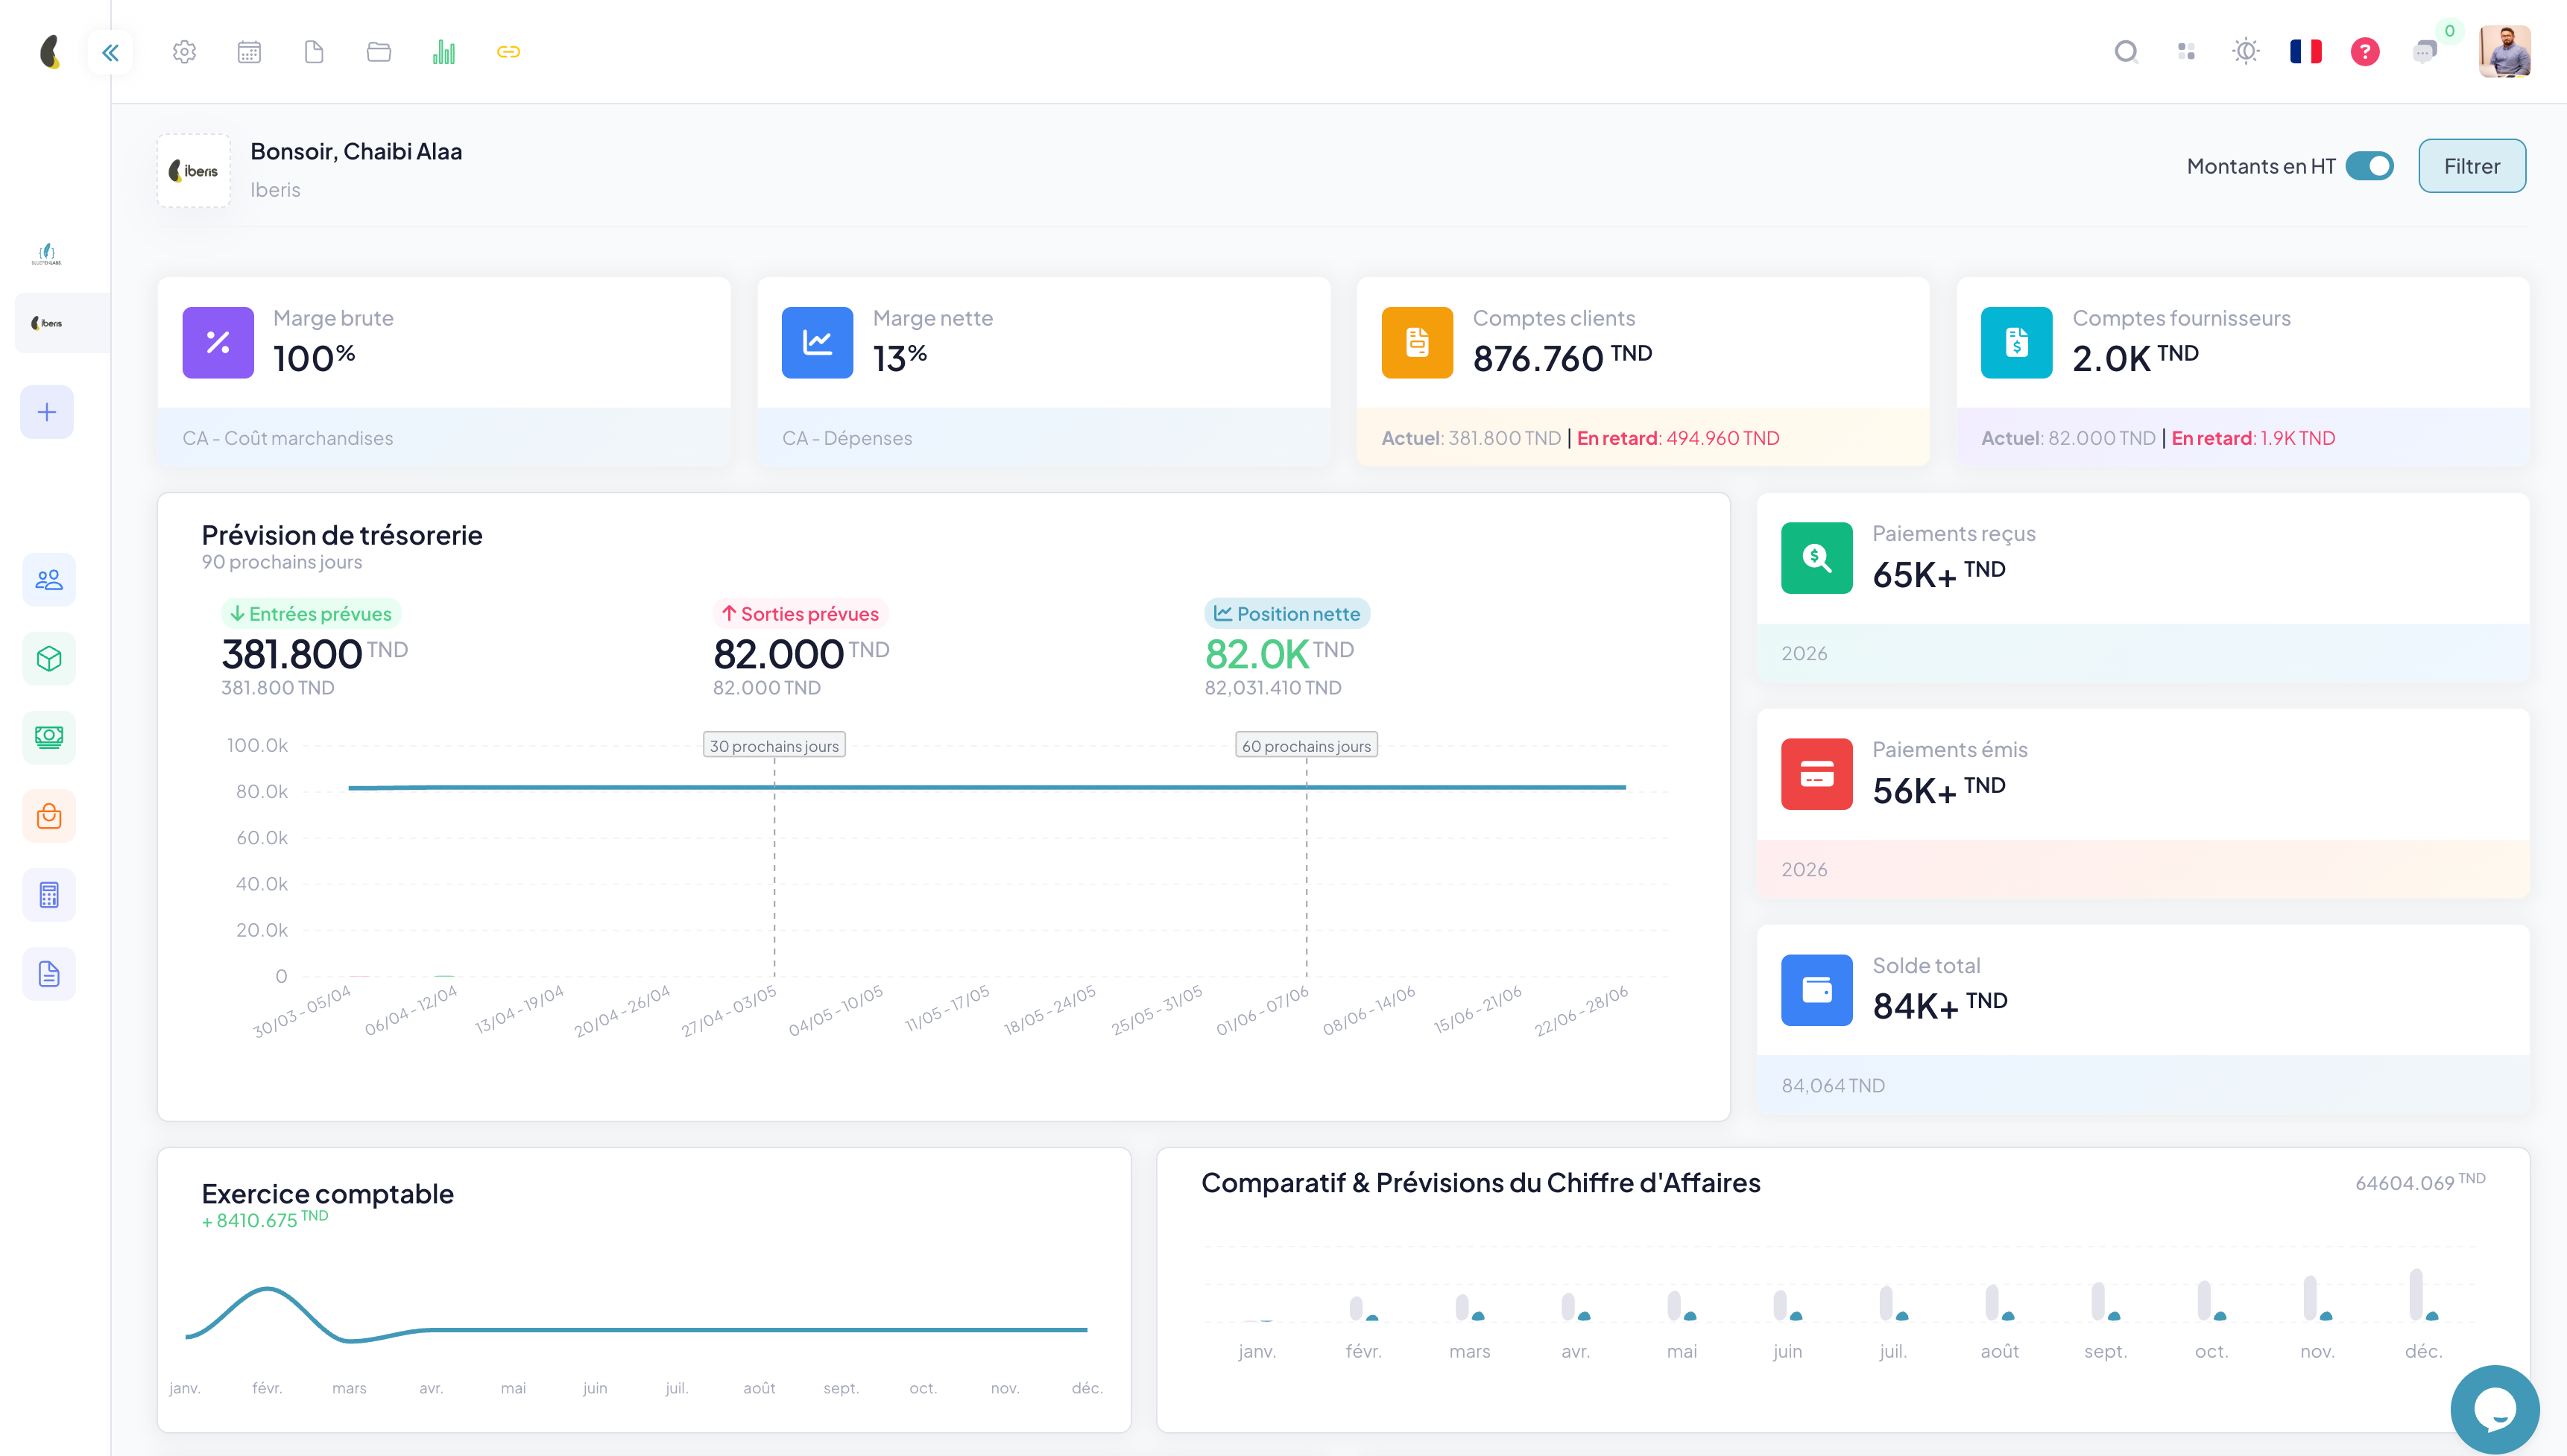
Task: Select the Sorties prévues badge
Action: [800, 614]
